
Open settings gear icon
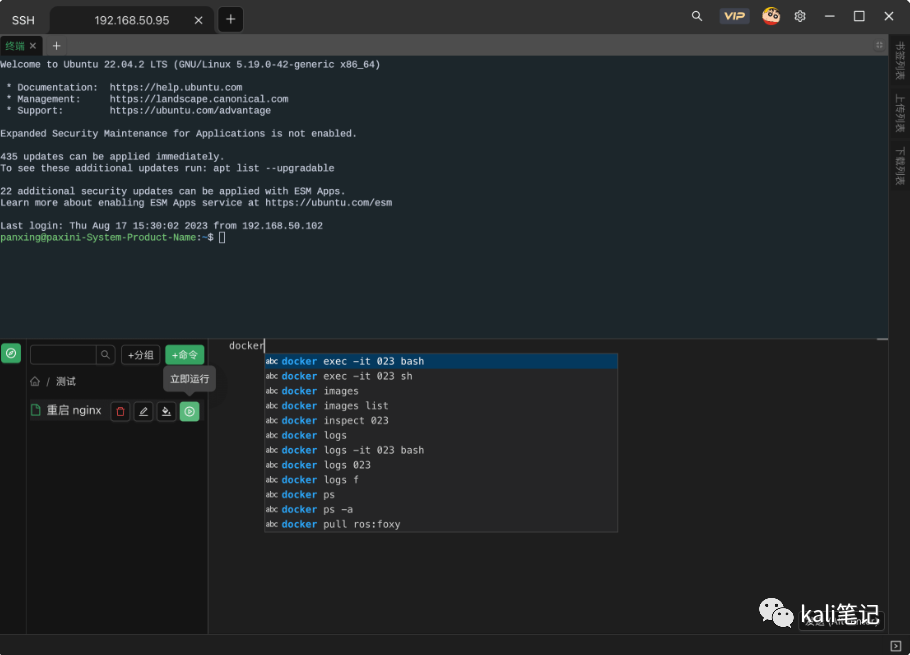point(800,16)
